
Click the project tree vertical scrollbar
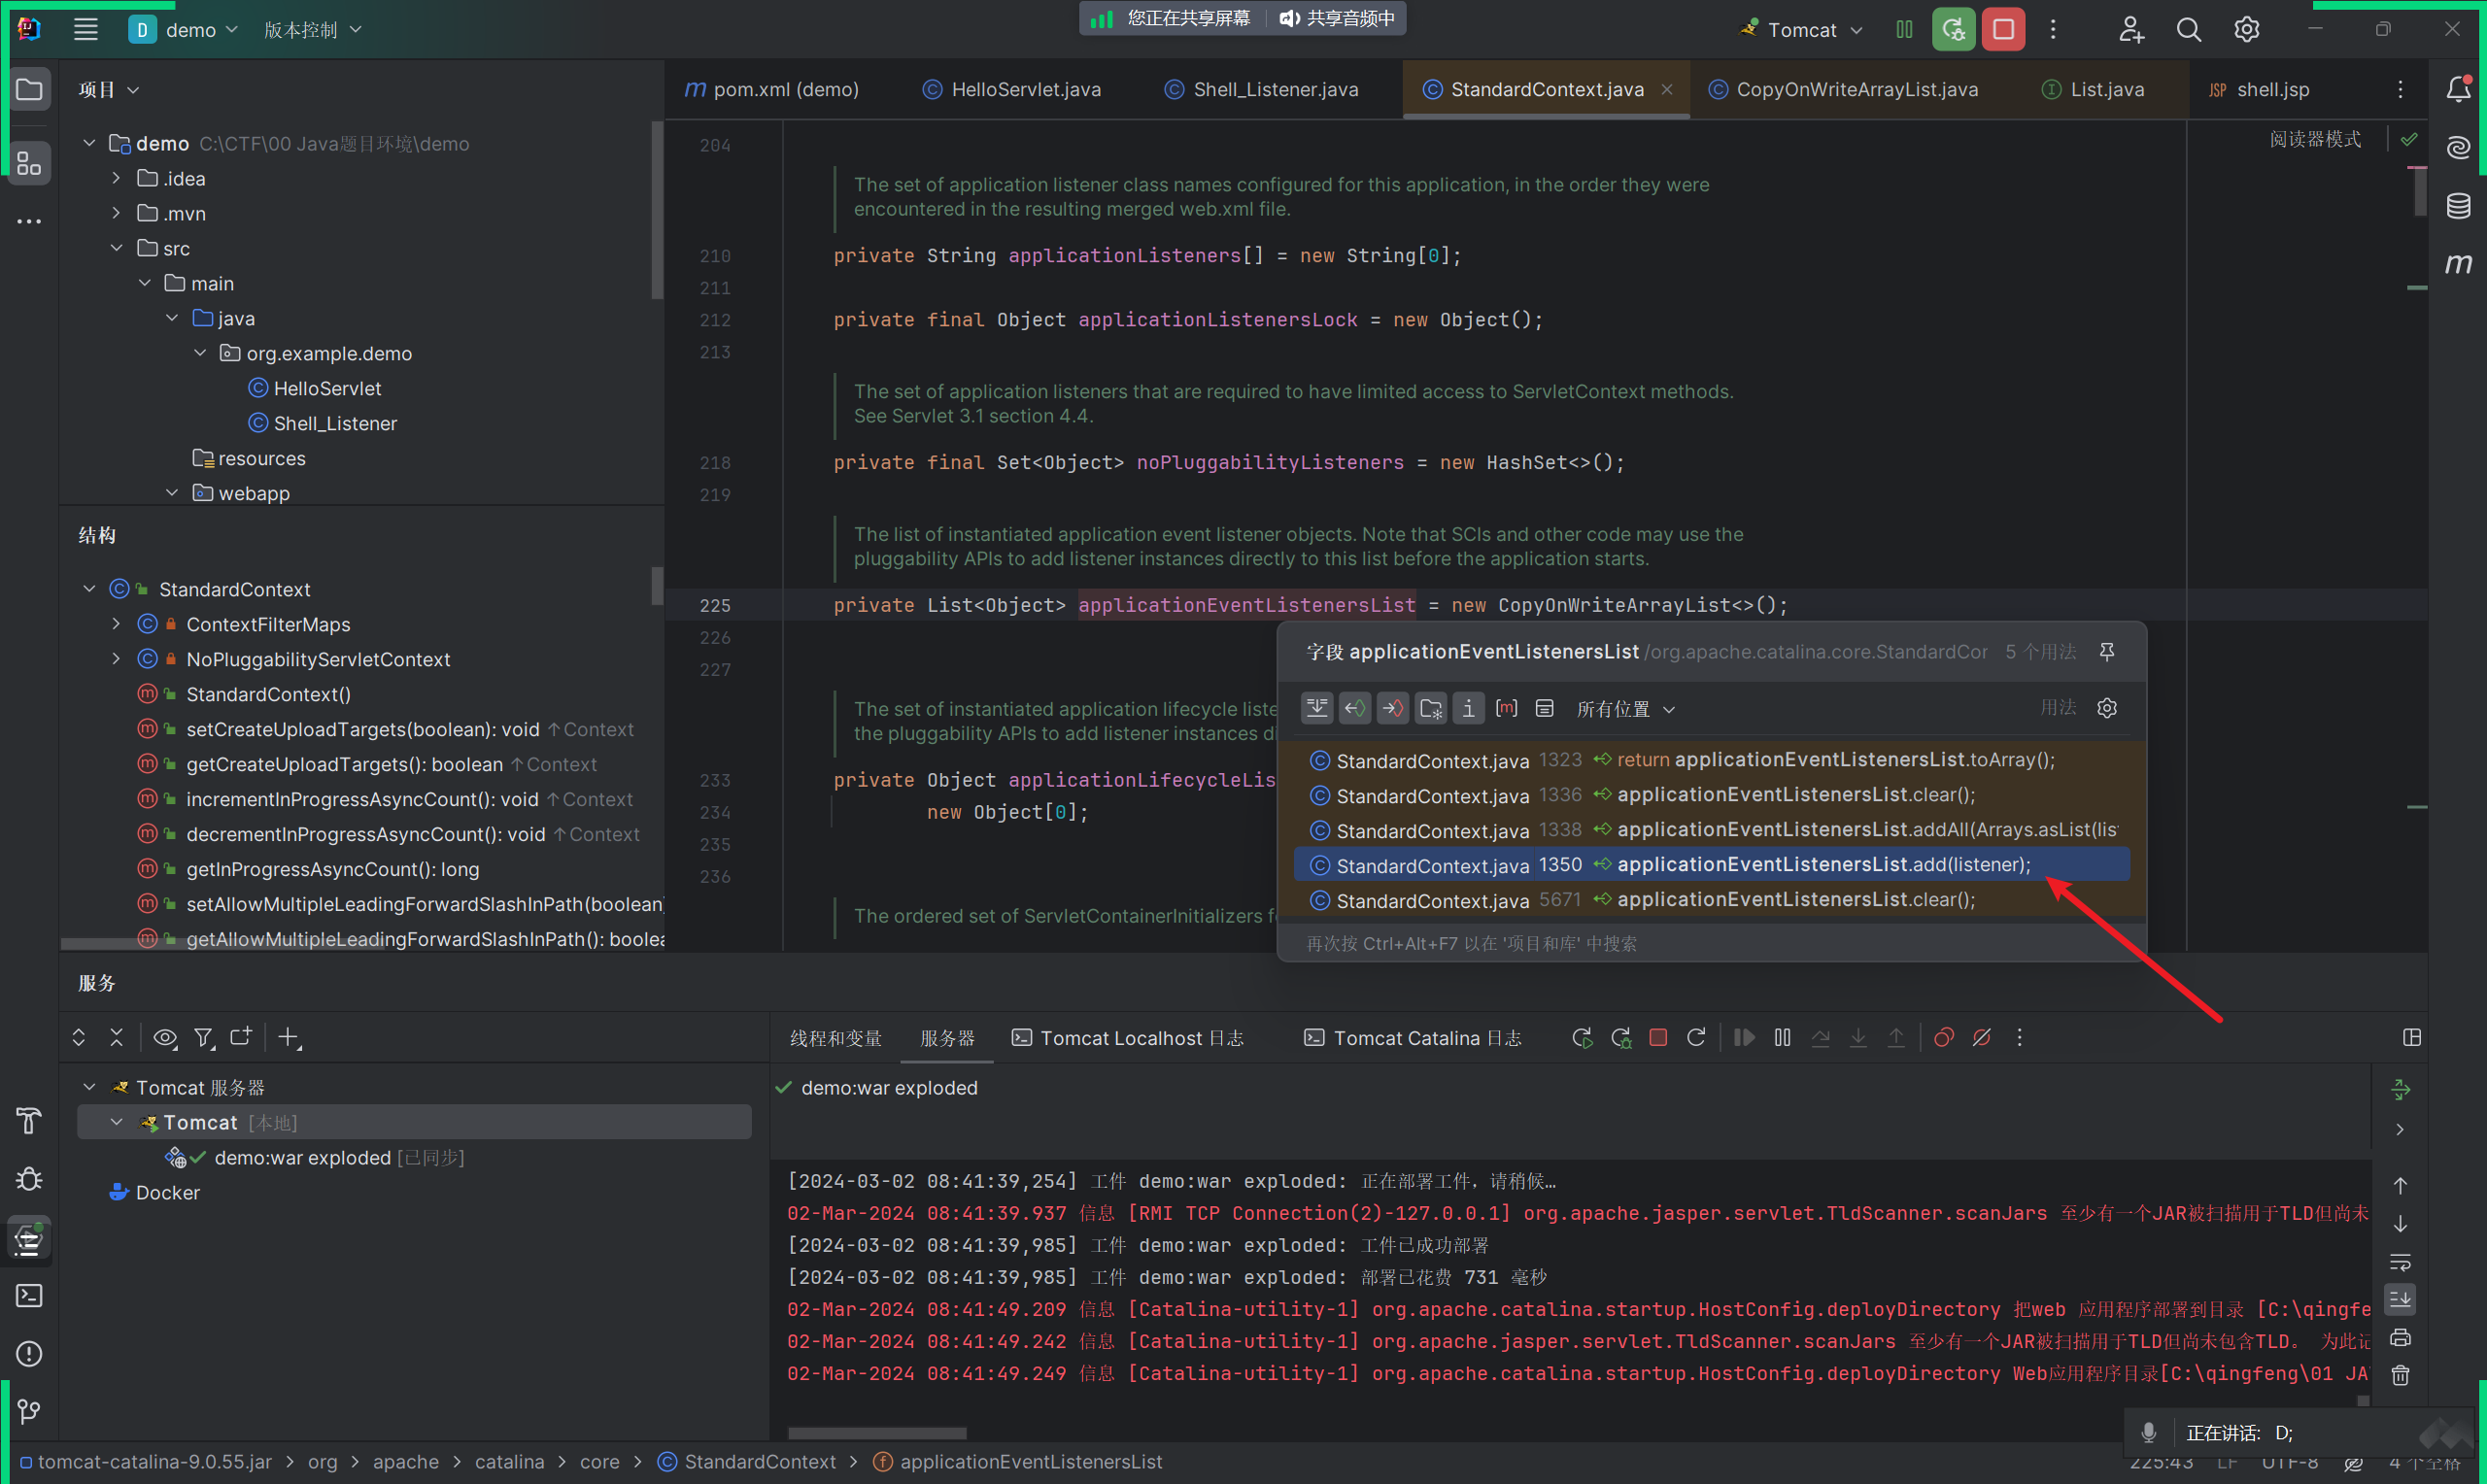(657, 210)
